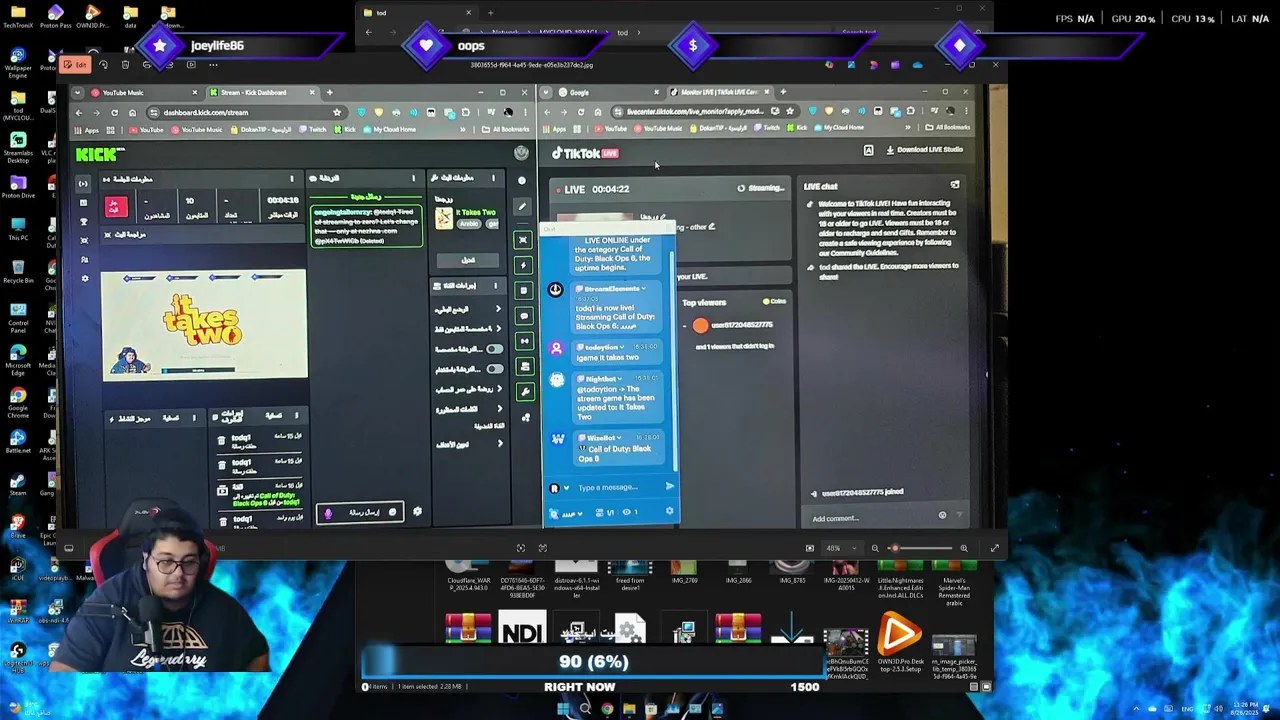Open Kick dashboard stream/live sidebar icon

tap(83, 183)
